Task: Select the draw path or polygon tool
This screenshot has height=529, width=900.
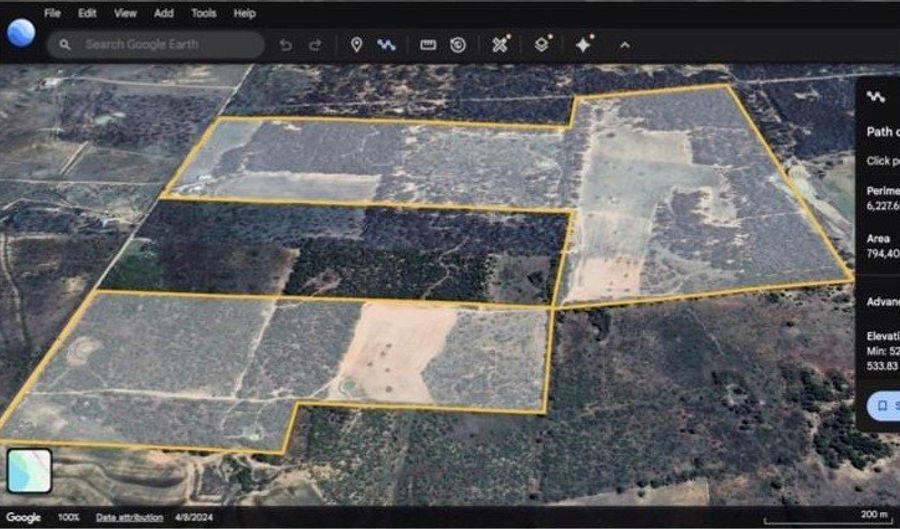Action: [385, 45]
